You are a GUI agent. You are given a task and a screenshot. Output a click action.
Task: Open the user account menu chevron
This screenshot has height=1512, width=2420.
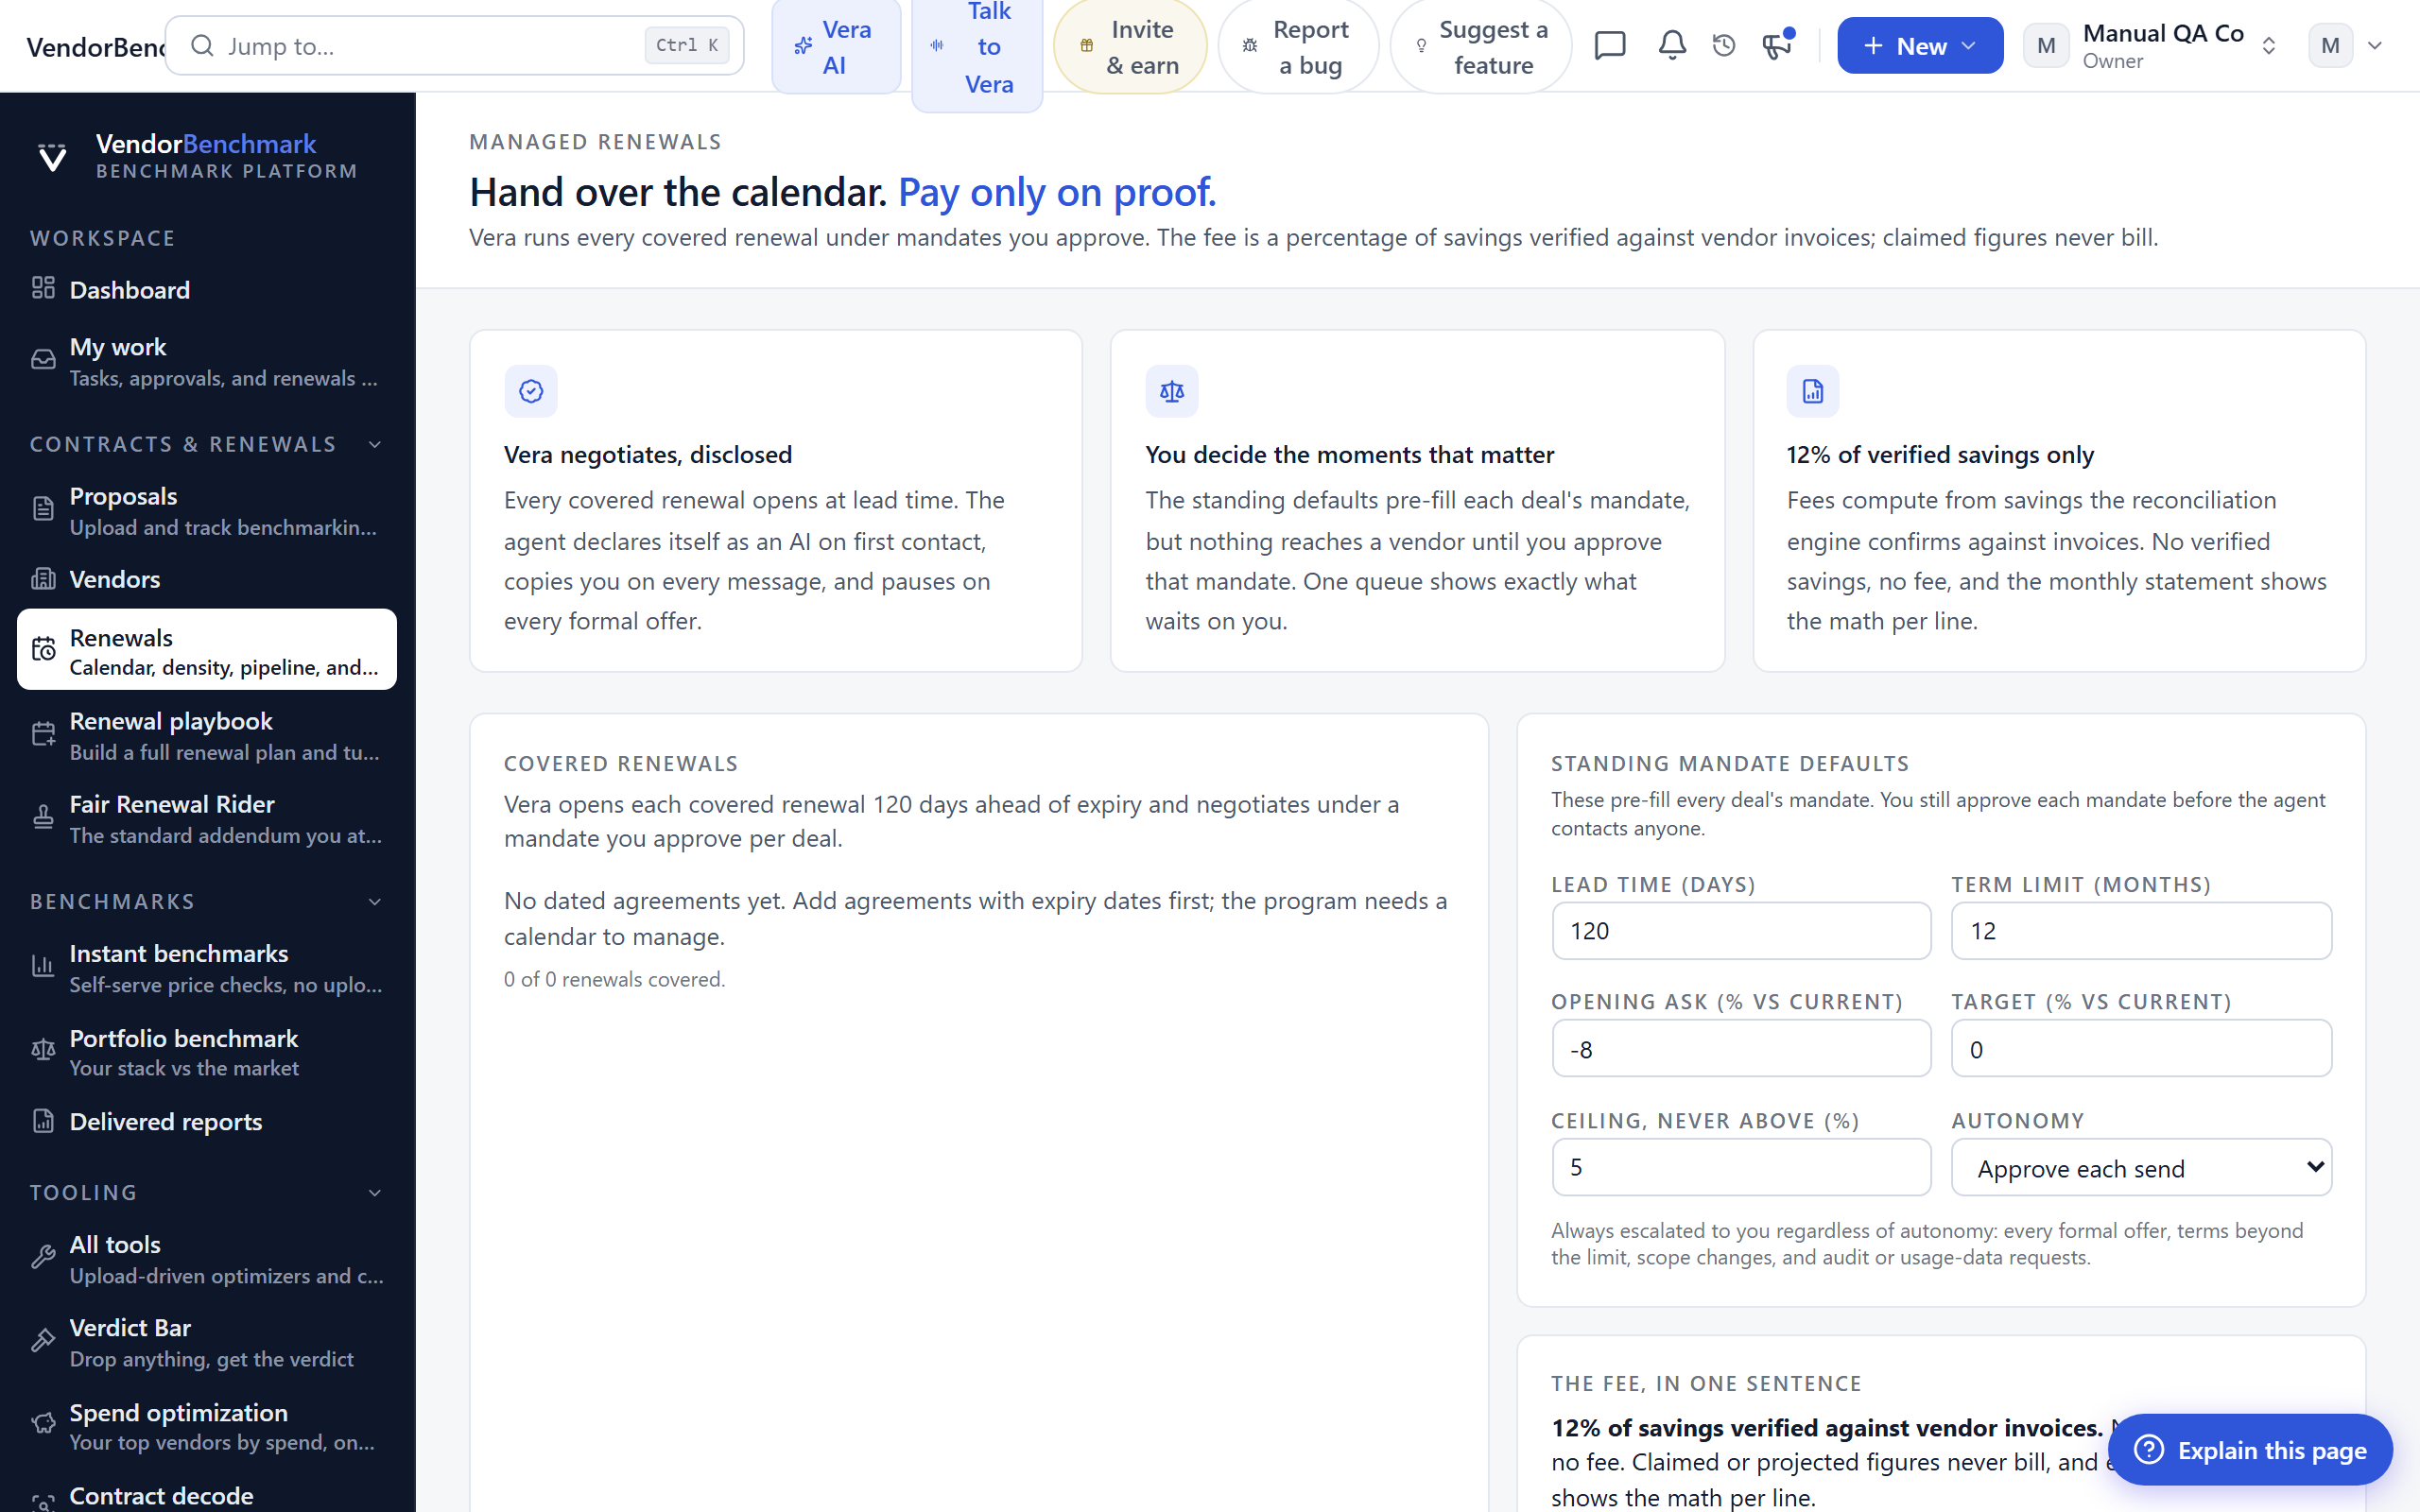[2375, 46]
